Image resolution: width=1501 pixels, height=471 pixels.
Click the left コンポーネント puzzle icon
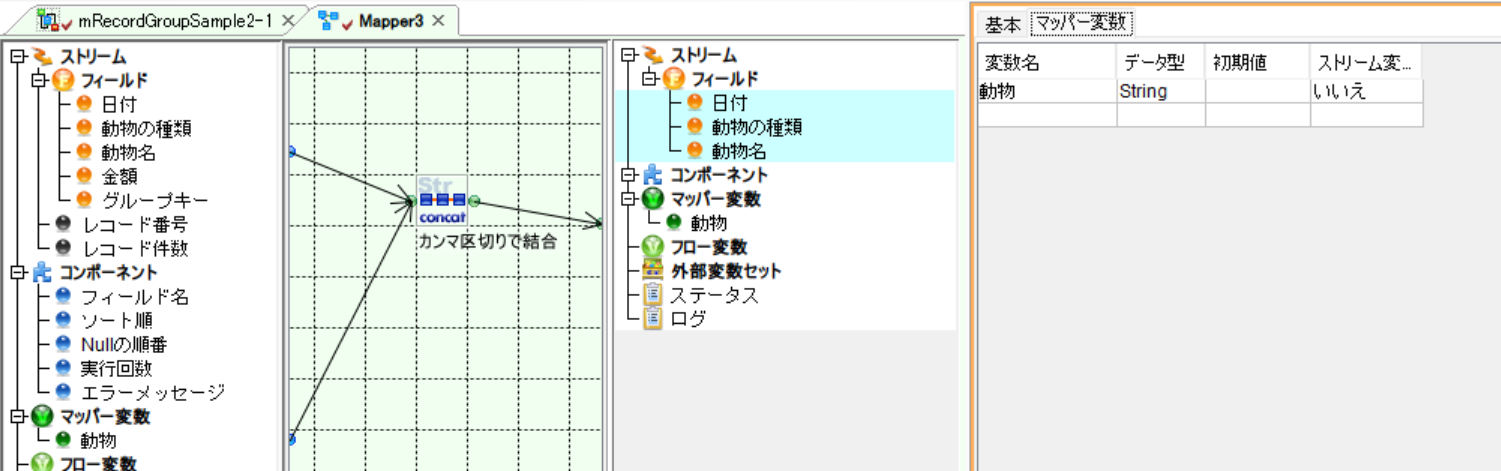[x=41, y=272]
